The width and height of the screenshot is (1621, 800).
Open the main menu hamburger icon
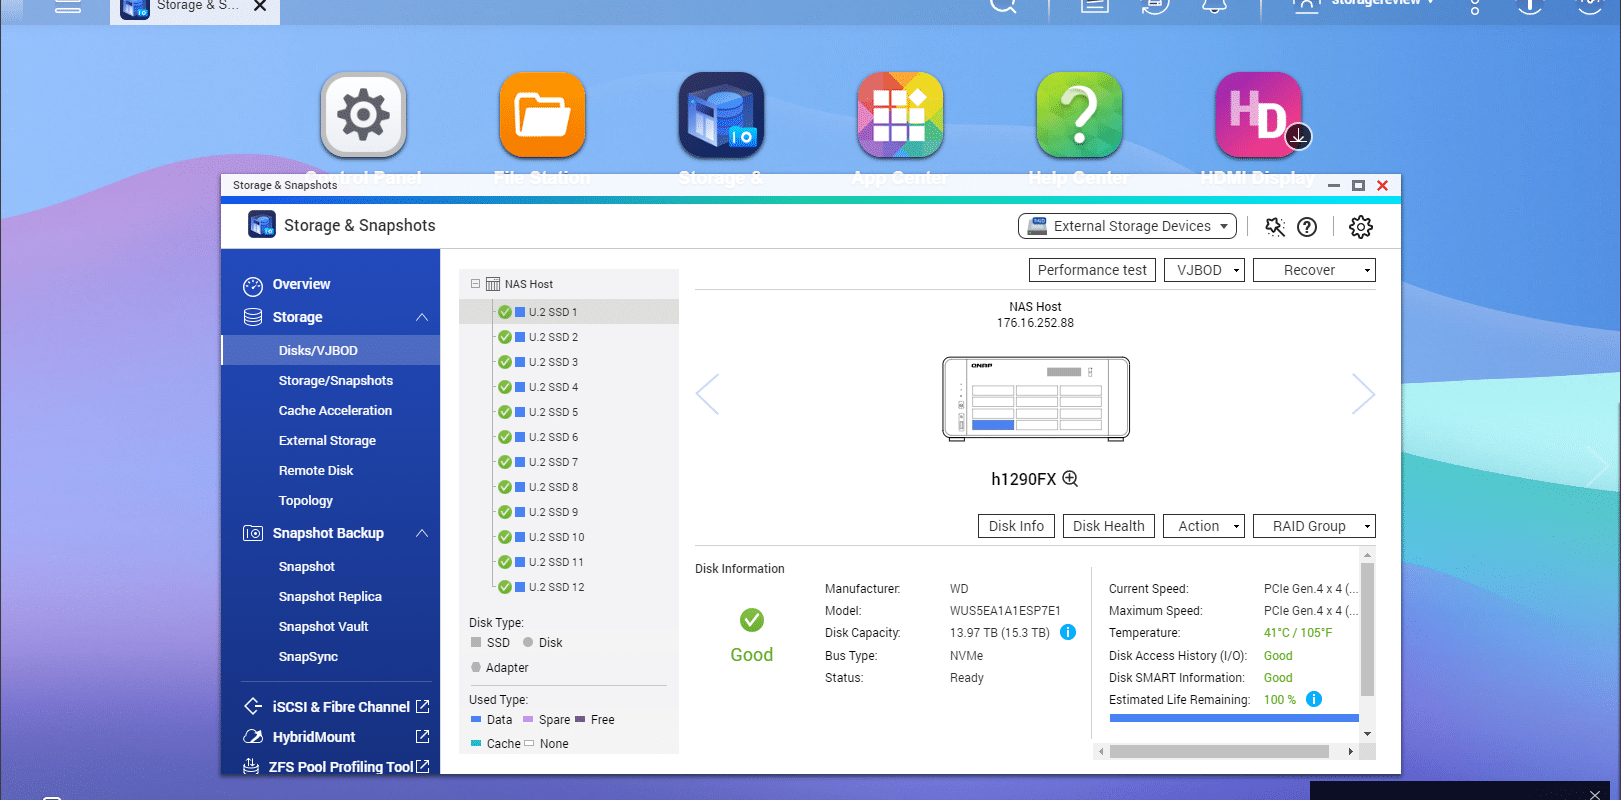point(68,6)
